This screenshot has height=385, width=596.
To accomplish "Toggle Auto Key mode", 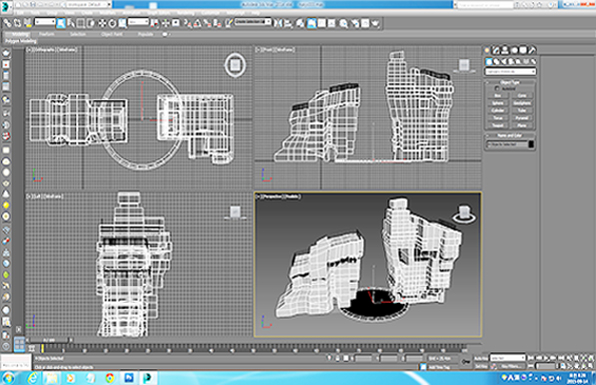I will click(480, 358).
